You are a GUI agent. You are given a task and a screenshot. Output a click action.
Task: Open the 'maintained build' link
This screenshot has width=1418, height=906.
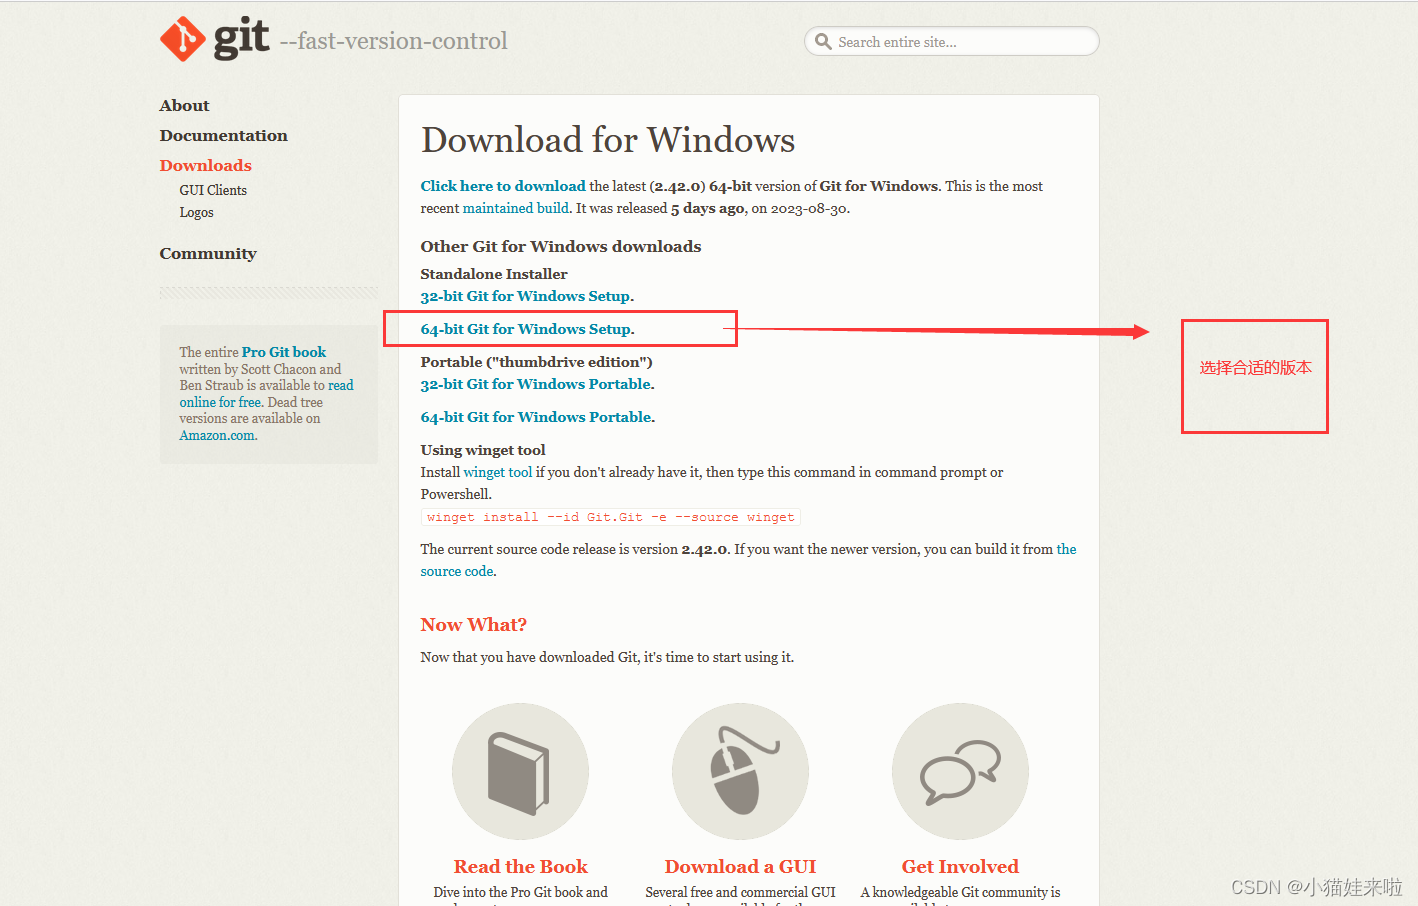click(515, 208)
